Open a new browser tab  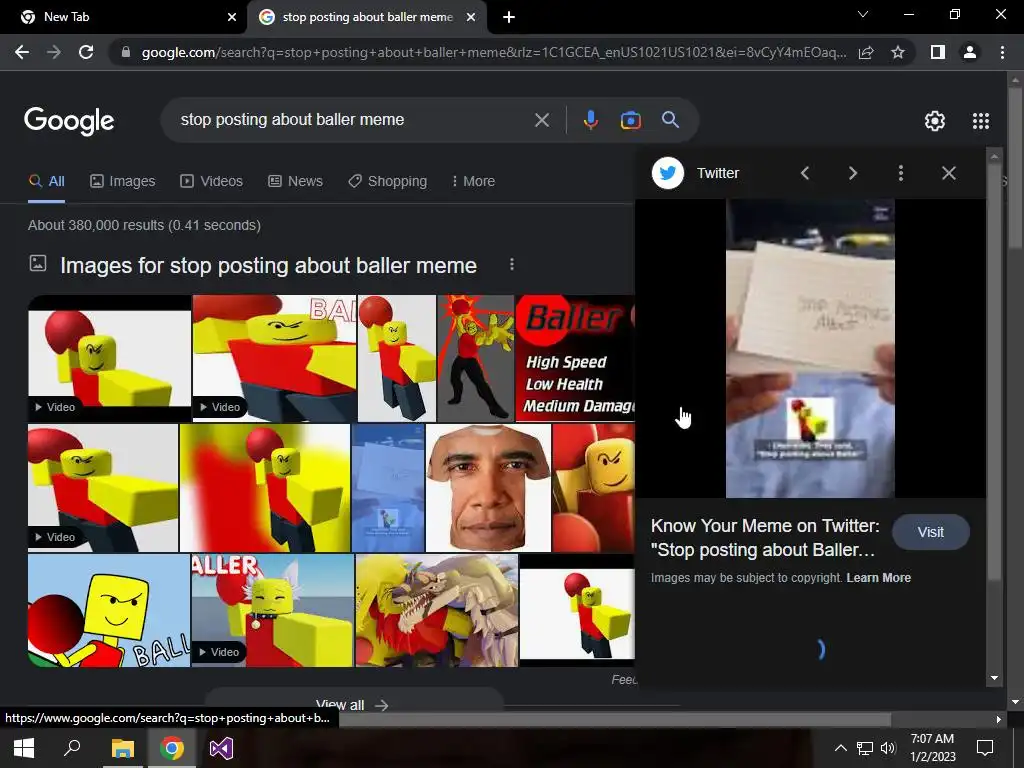coord(509,17)
